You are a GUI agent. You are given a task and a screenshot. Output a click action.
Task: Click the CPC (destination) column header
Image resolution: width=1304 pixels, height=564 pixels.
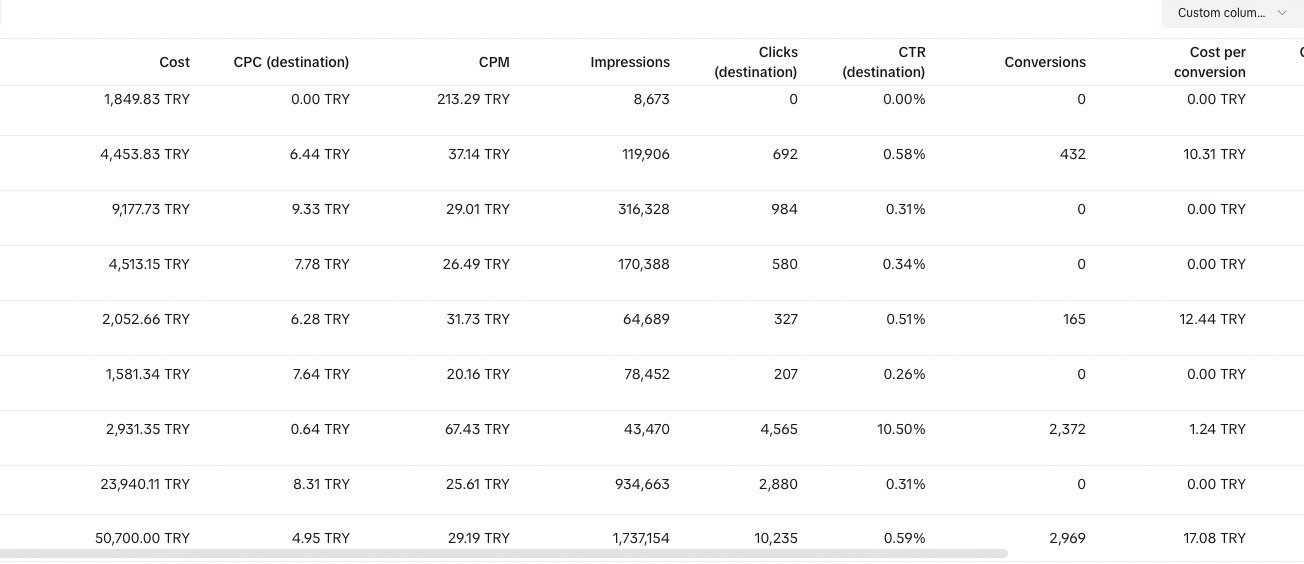pyautogui.click(x=291, y=62)
